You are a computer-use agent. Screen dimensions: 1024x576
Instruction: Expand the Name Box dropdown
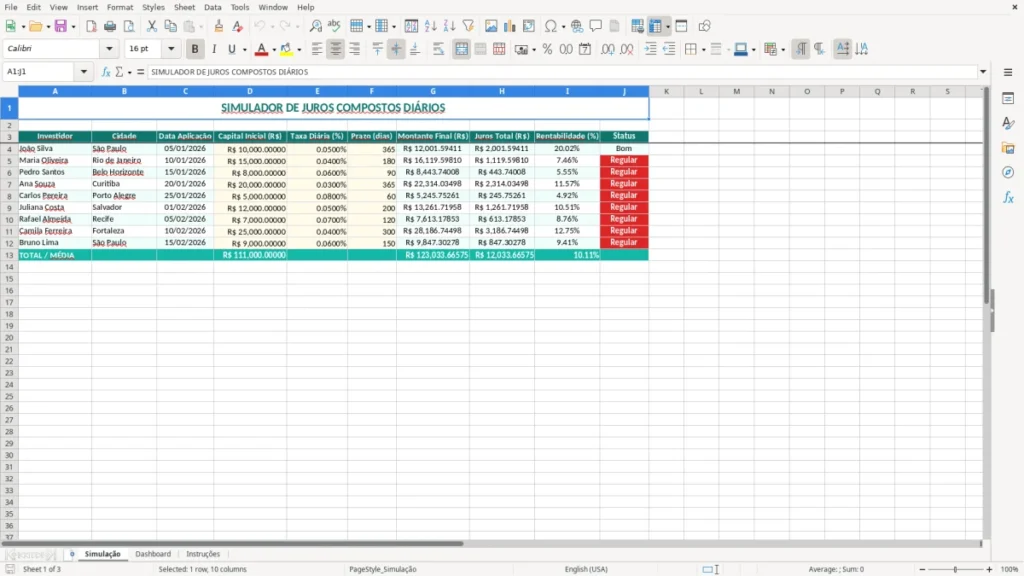(84, 72)
